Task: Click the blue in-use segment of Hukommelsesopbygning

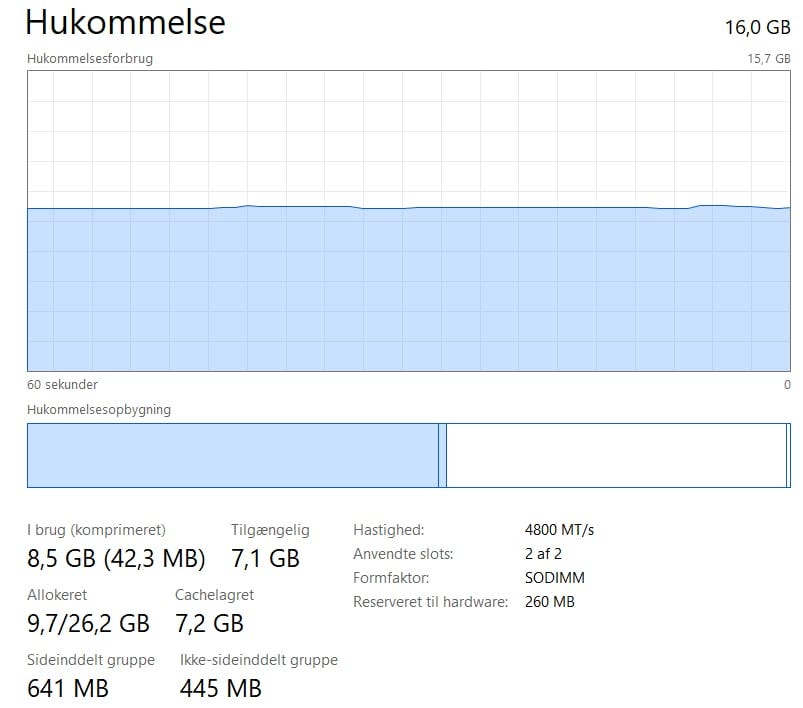Action: [x=232, y=455]
